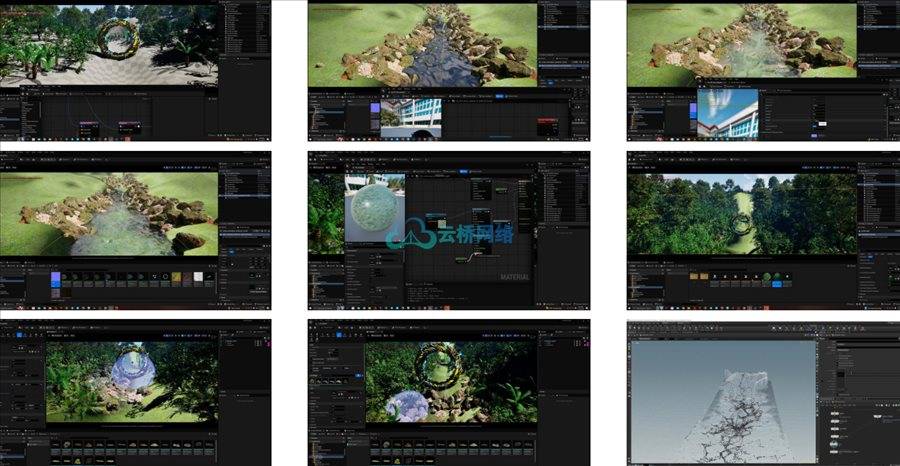900x466 pixels.
Task: Select the right pink-header node in the blueprint graph
Action: [128, 127]
